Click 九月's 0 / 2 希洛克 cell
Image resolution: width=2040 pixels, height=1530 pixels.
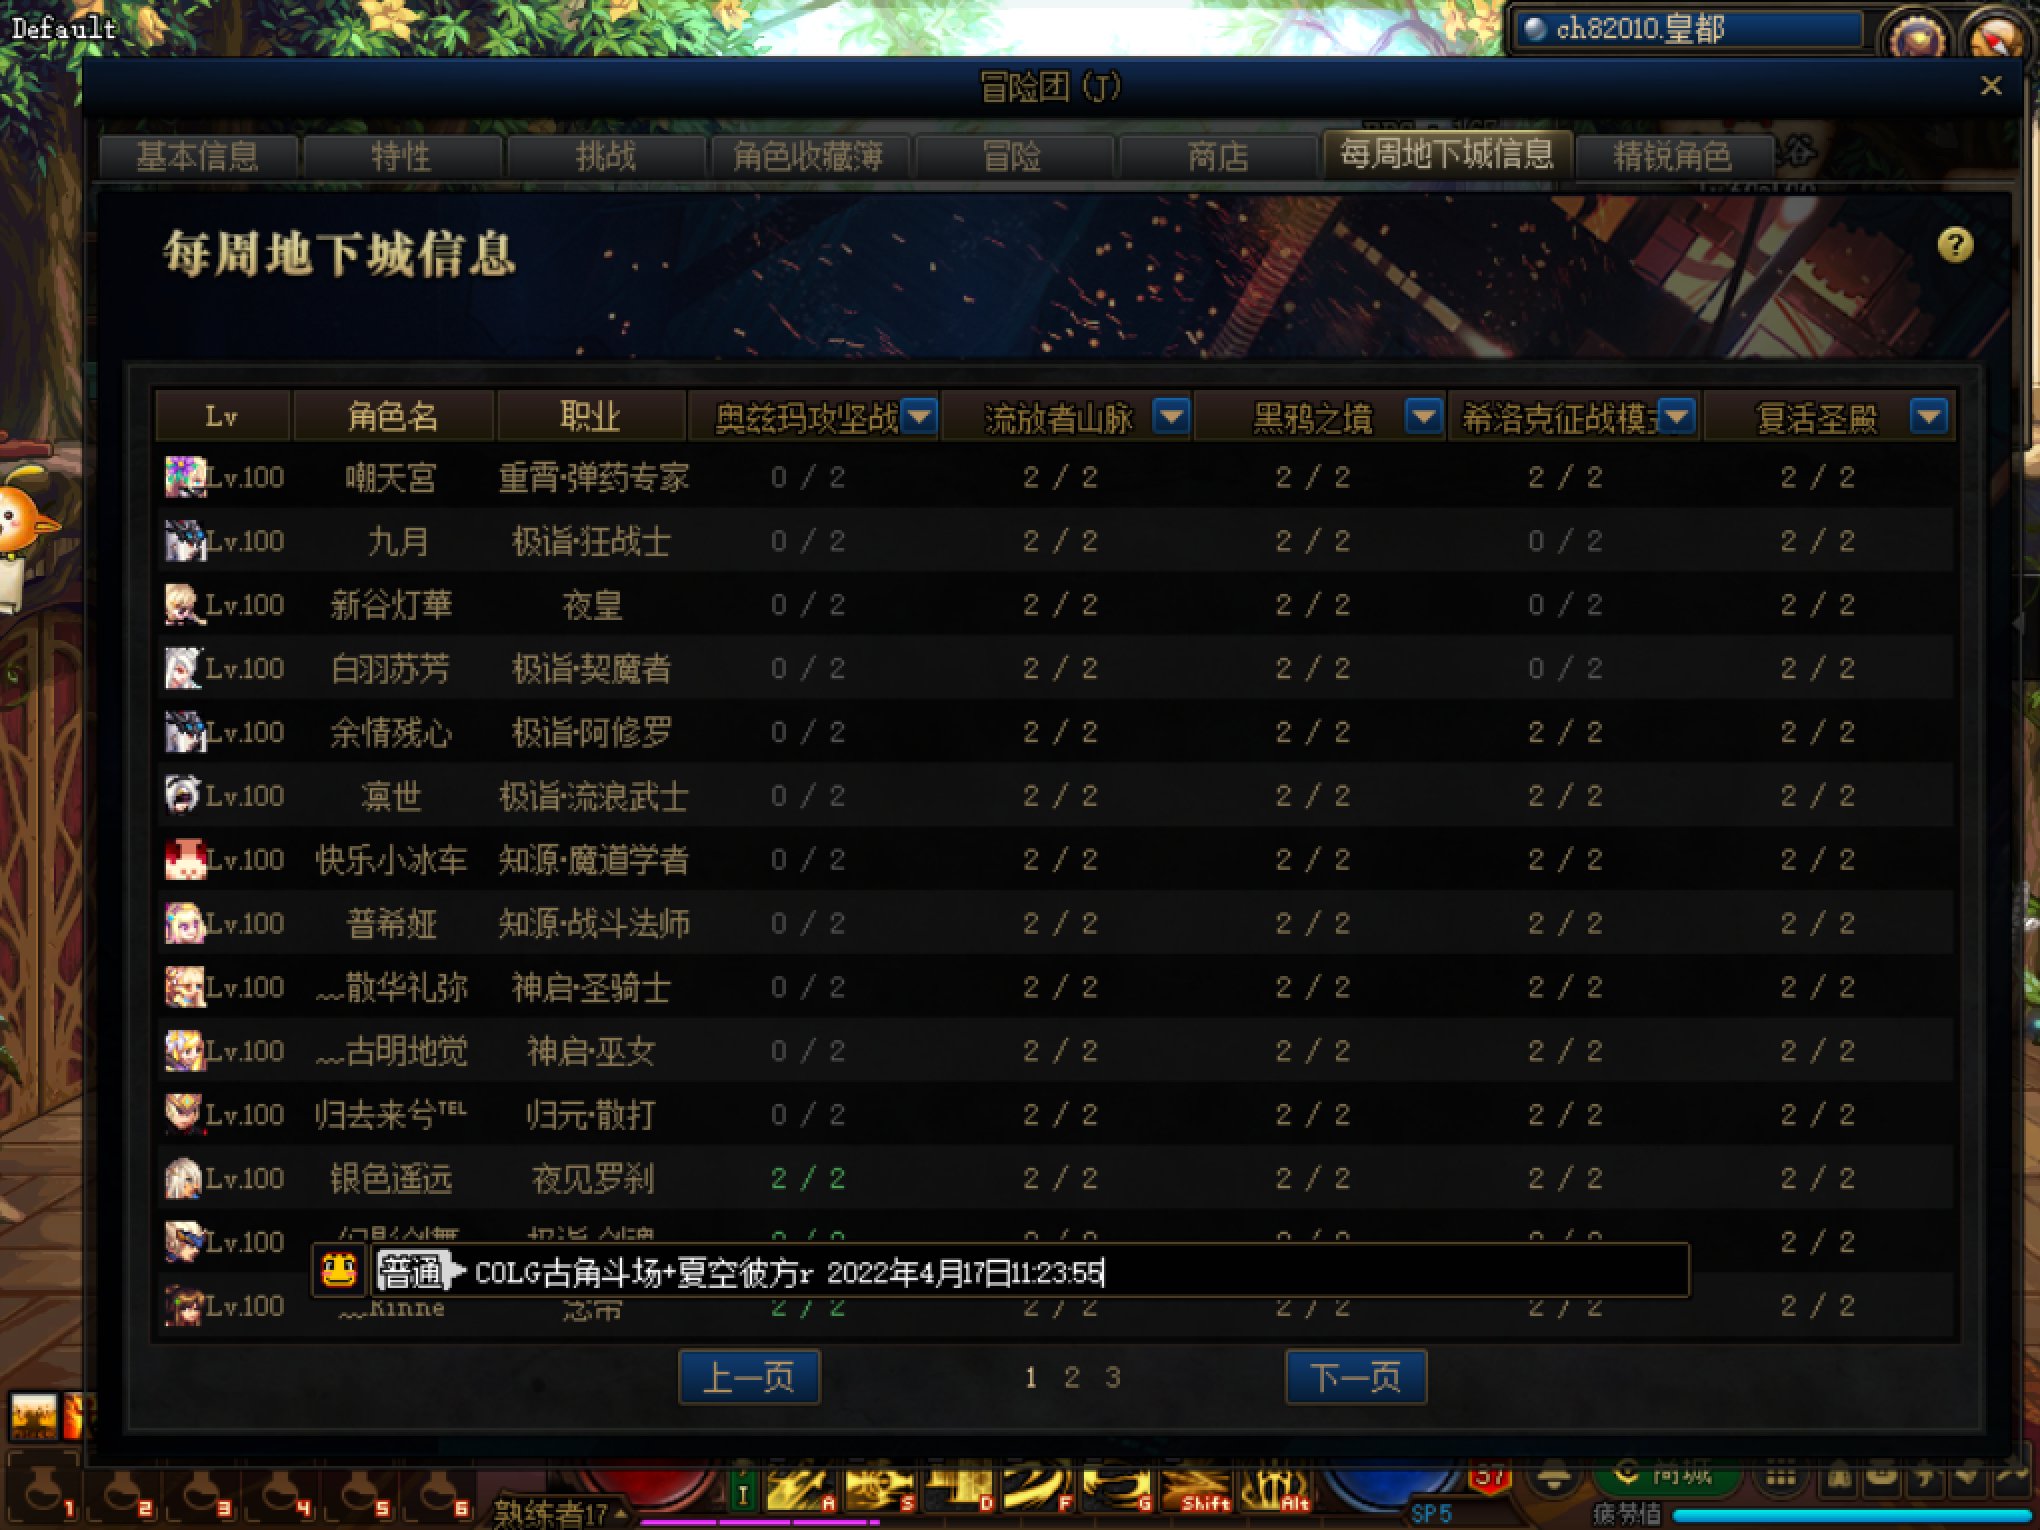click(x=1565, y=541)
